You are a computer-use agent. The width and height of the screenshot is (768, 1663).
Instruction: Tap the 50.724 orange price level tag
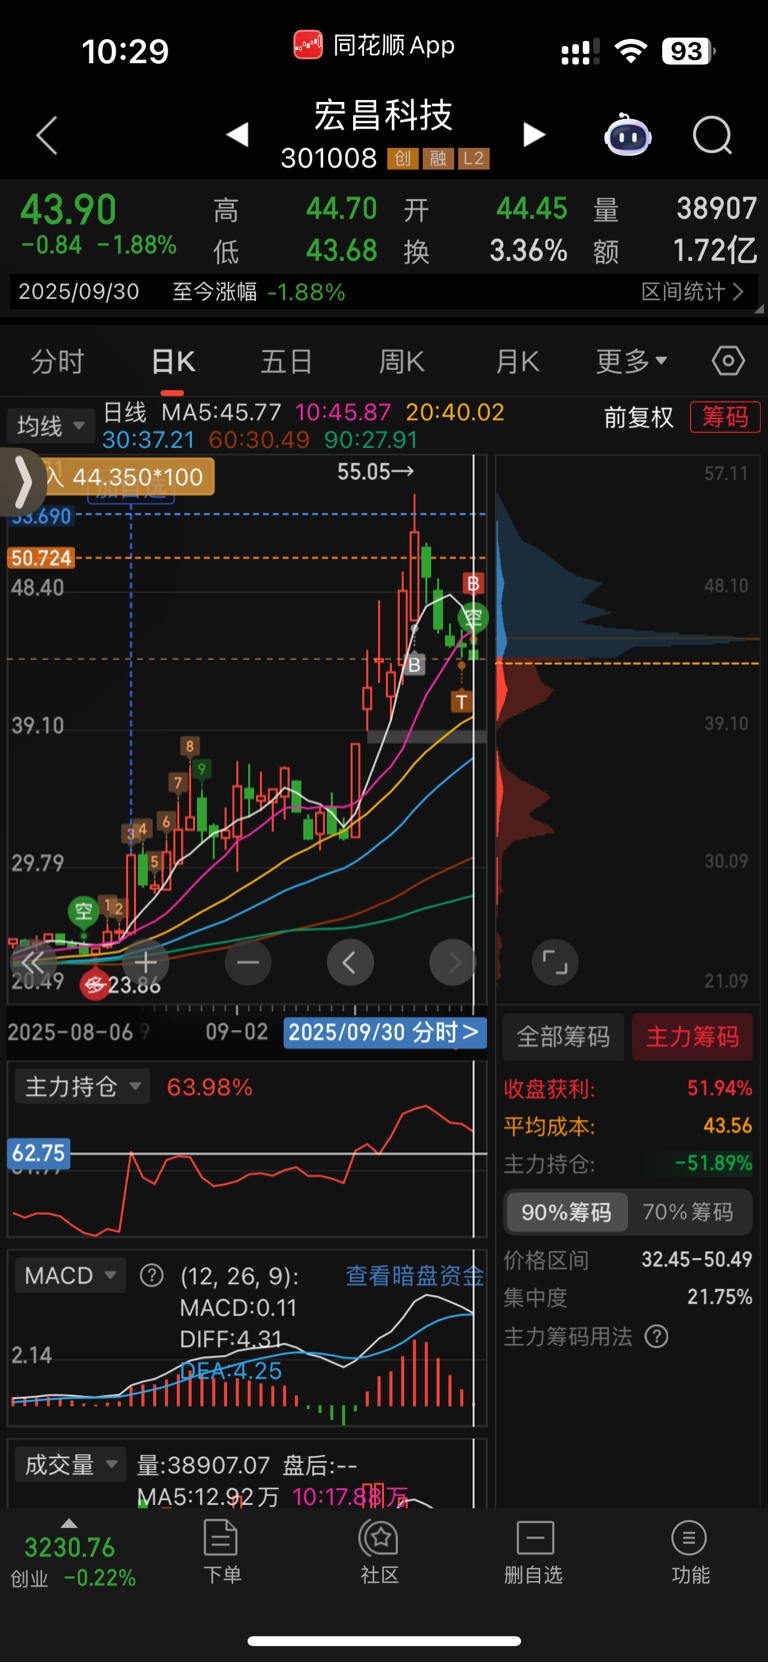click(x=41, y=558)
